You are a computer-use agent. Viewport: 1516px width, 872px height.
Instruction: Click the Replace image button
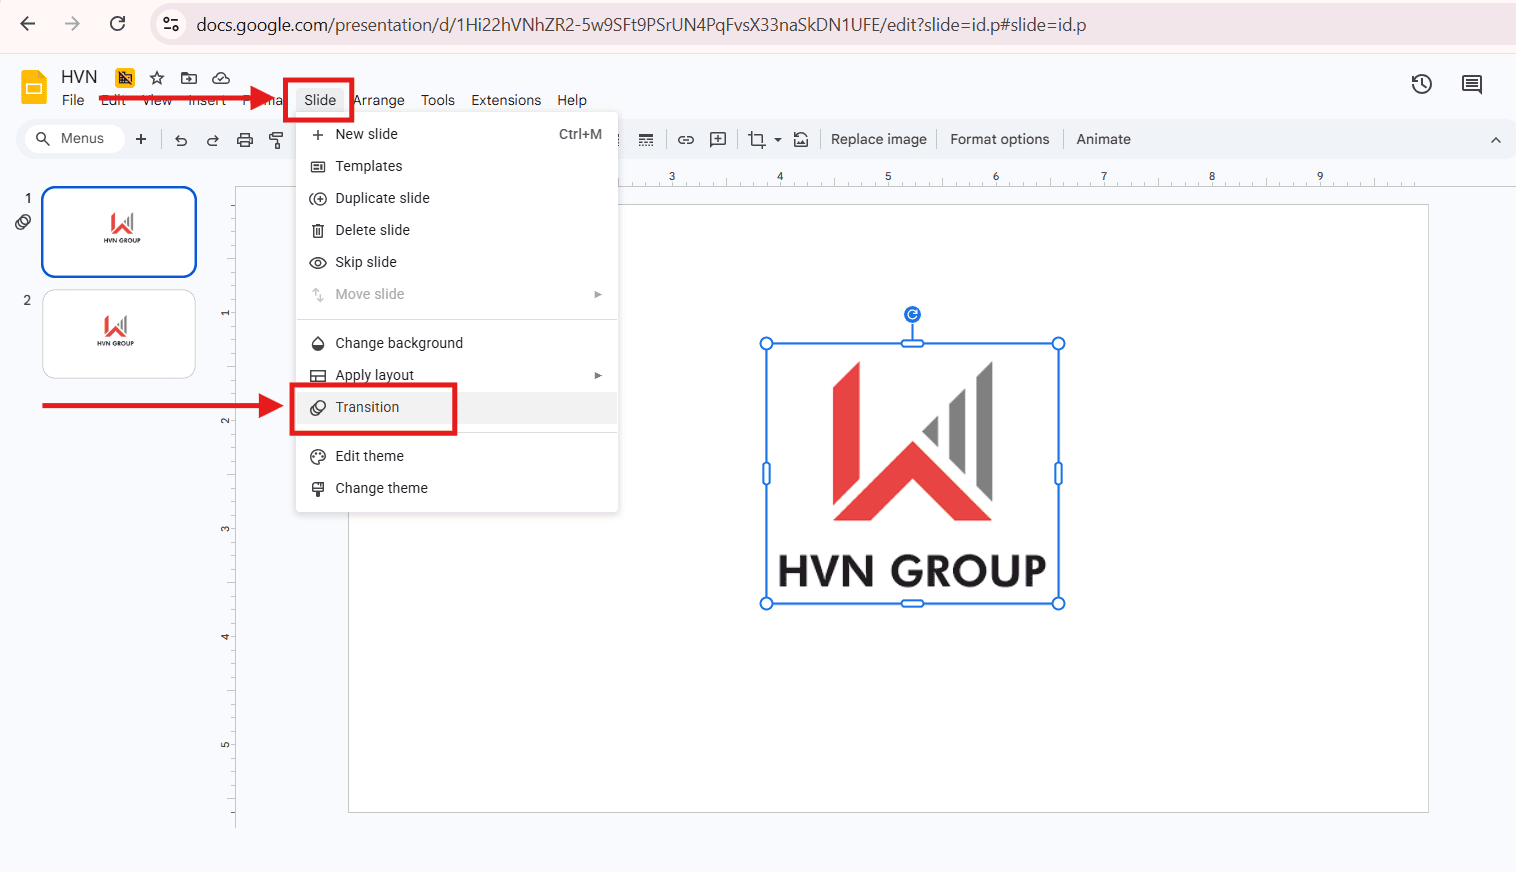pyautogui.click(x=878, y=140)
